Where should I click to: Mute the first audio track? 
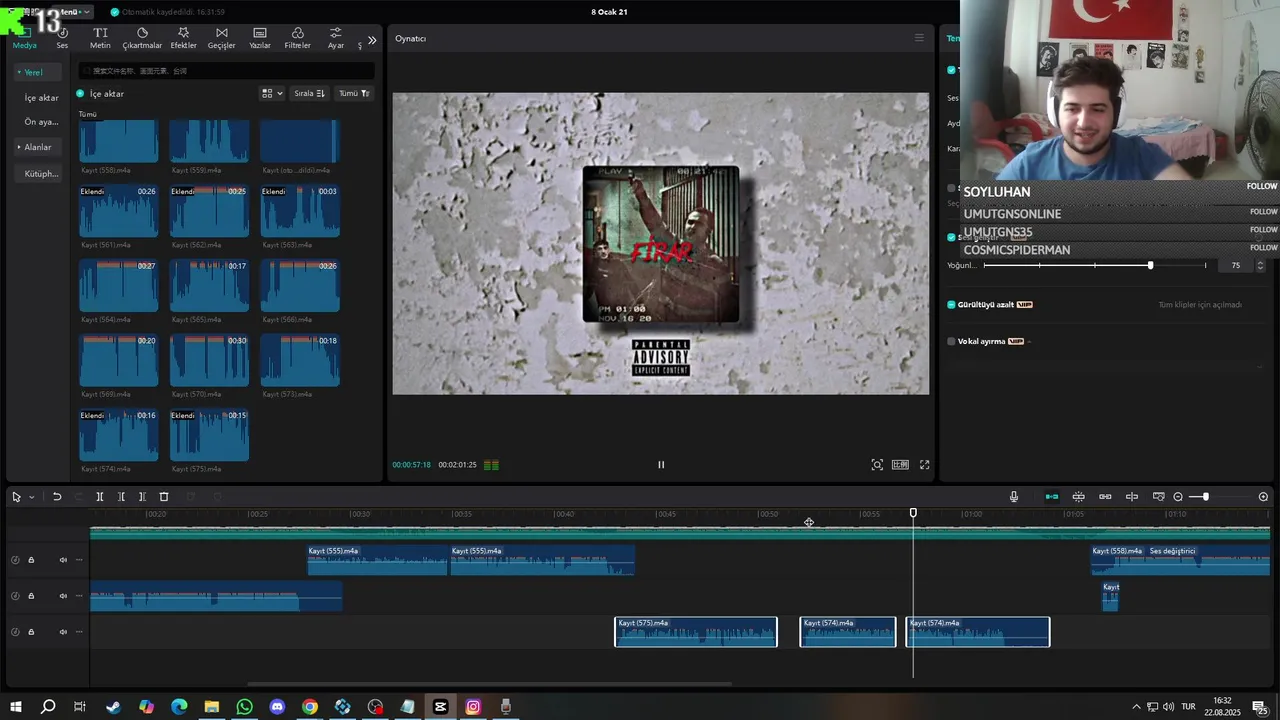[x=63, y=560]
